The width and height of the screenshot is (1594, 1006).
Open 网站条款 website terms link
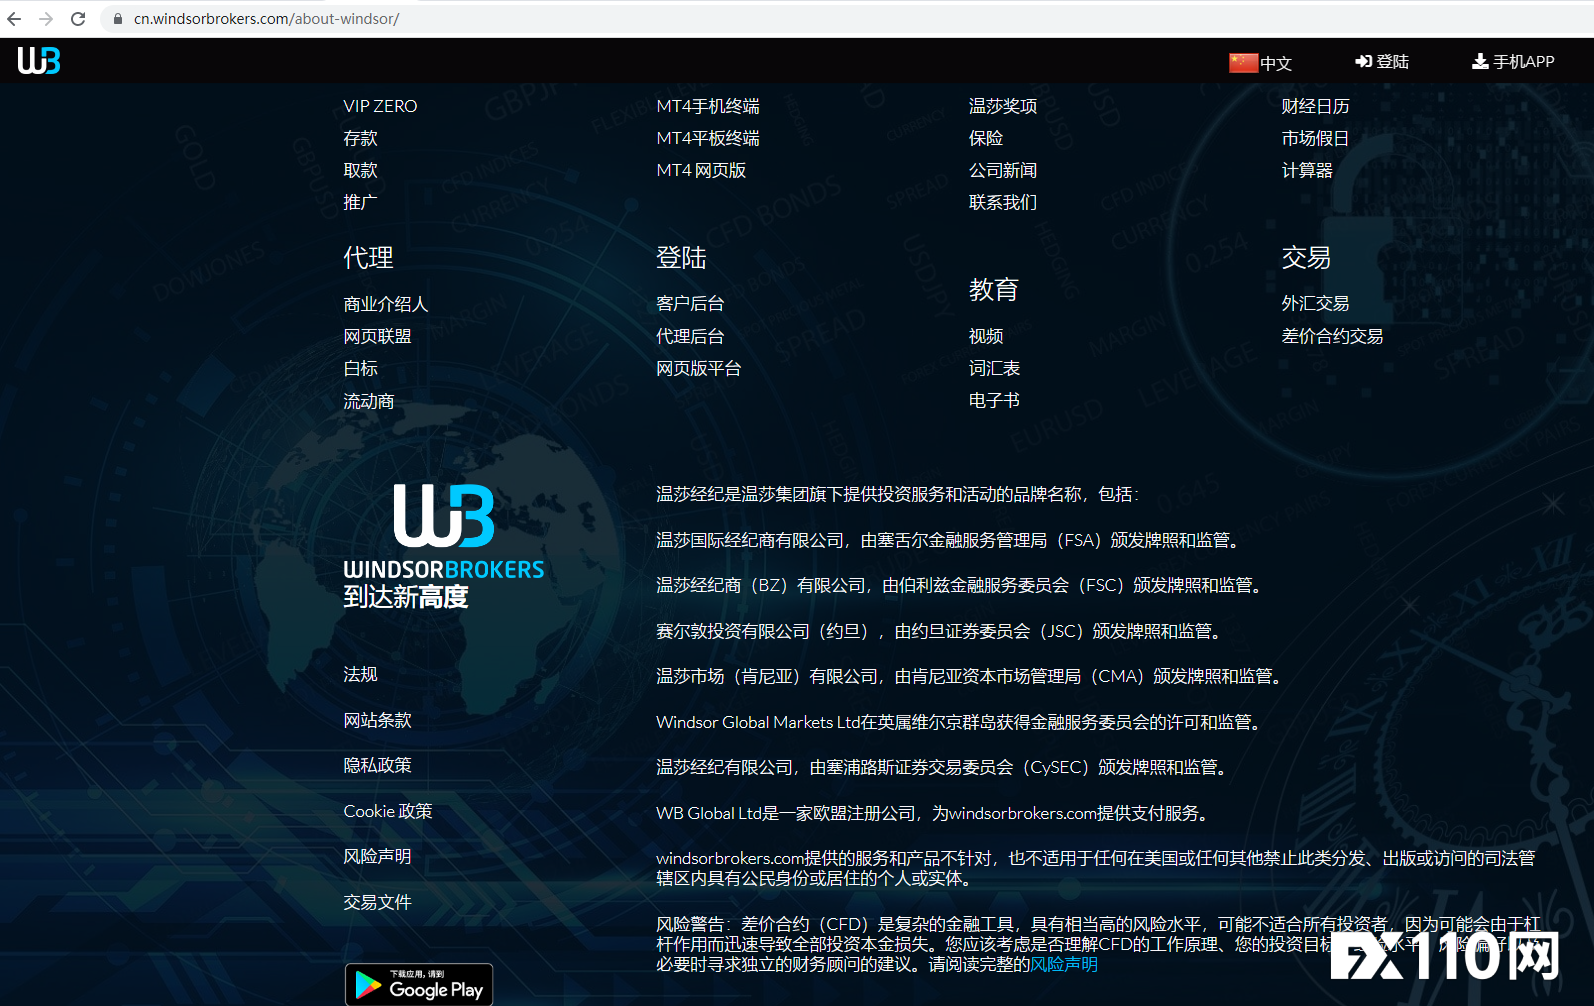378,720
